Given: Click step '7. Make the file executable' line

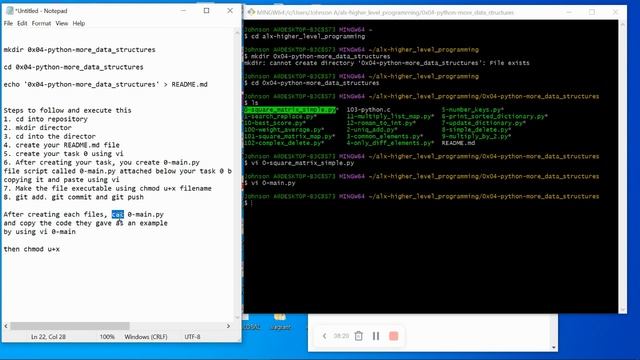Looking at the screenshot, I should (x=107, y=189).
